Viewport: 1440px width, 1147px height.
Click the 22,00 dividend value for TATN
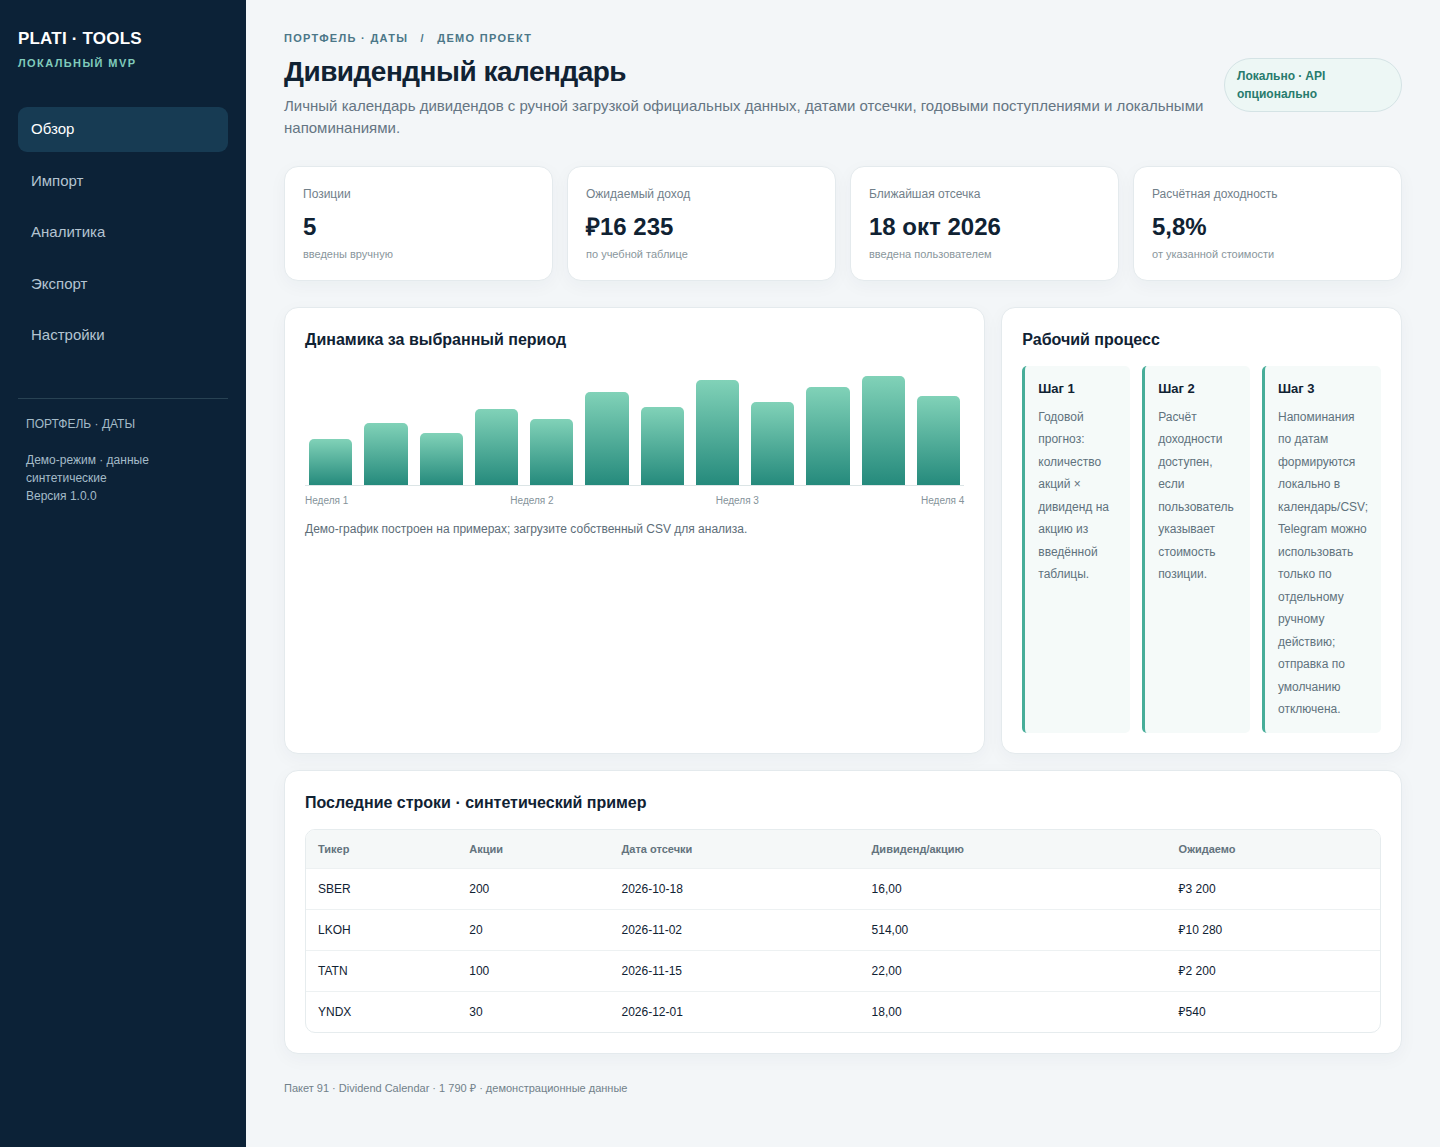click(x=886, y=971)
